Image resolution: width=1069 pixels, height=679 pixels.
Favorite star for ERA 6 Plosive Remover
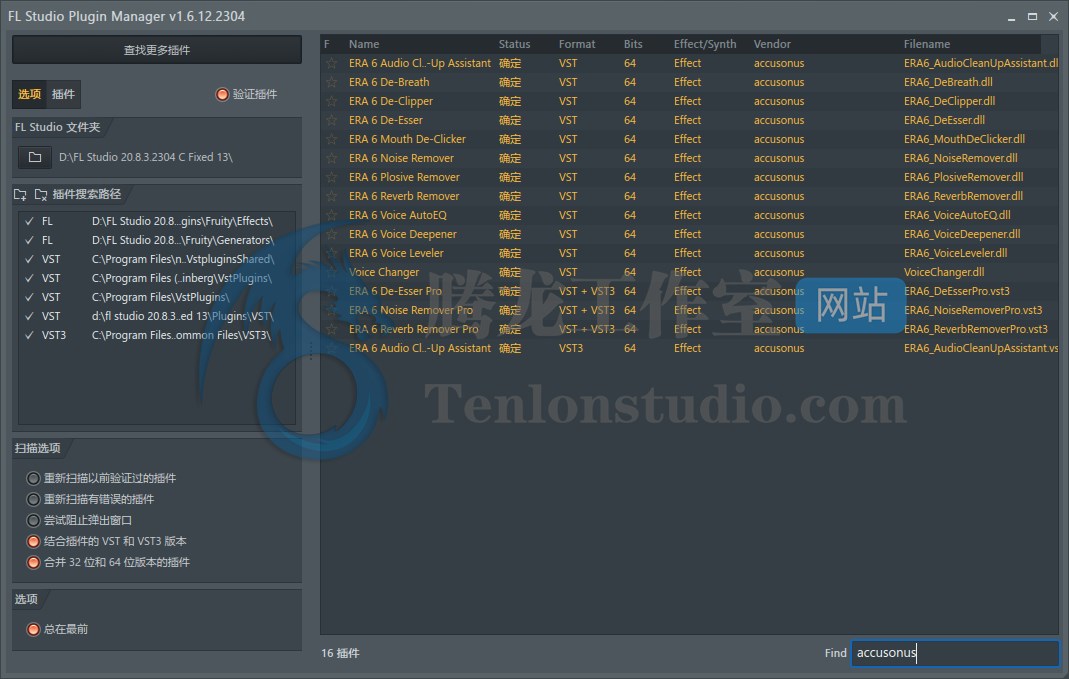331,178
